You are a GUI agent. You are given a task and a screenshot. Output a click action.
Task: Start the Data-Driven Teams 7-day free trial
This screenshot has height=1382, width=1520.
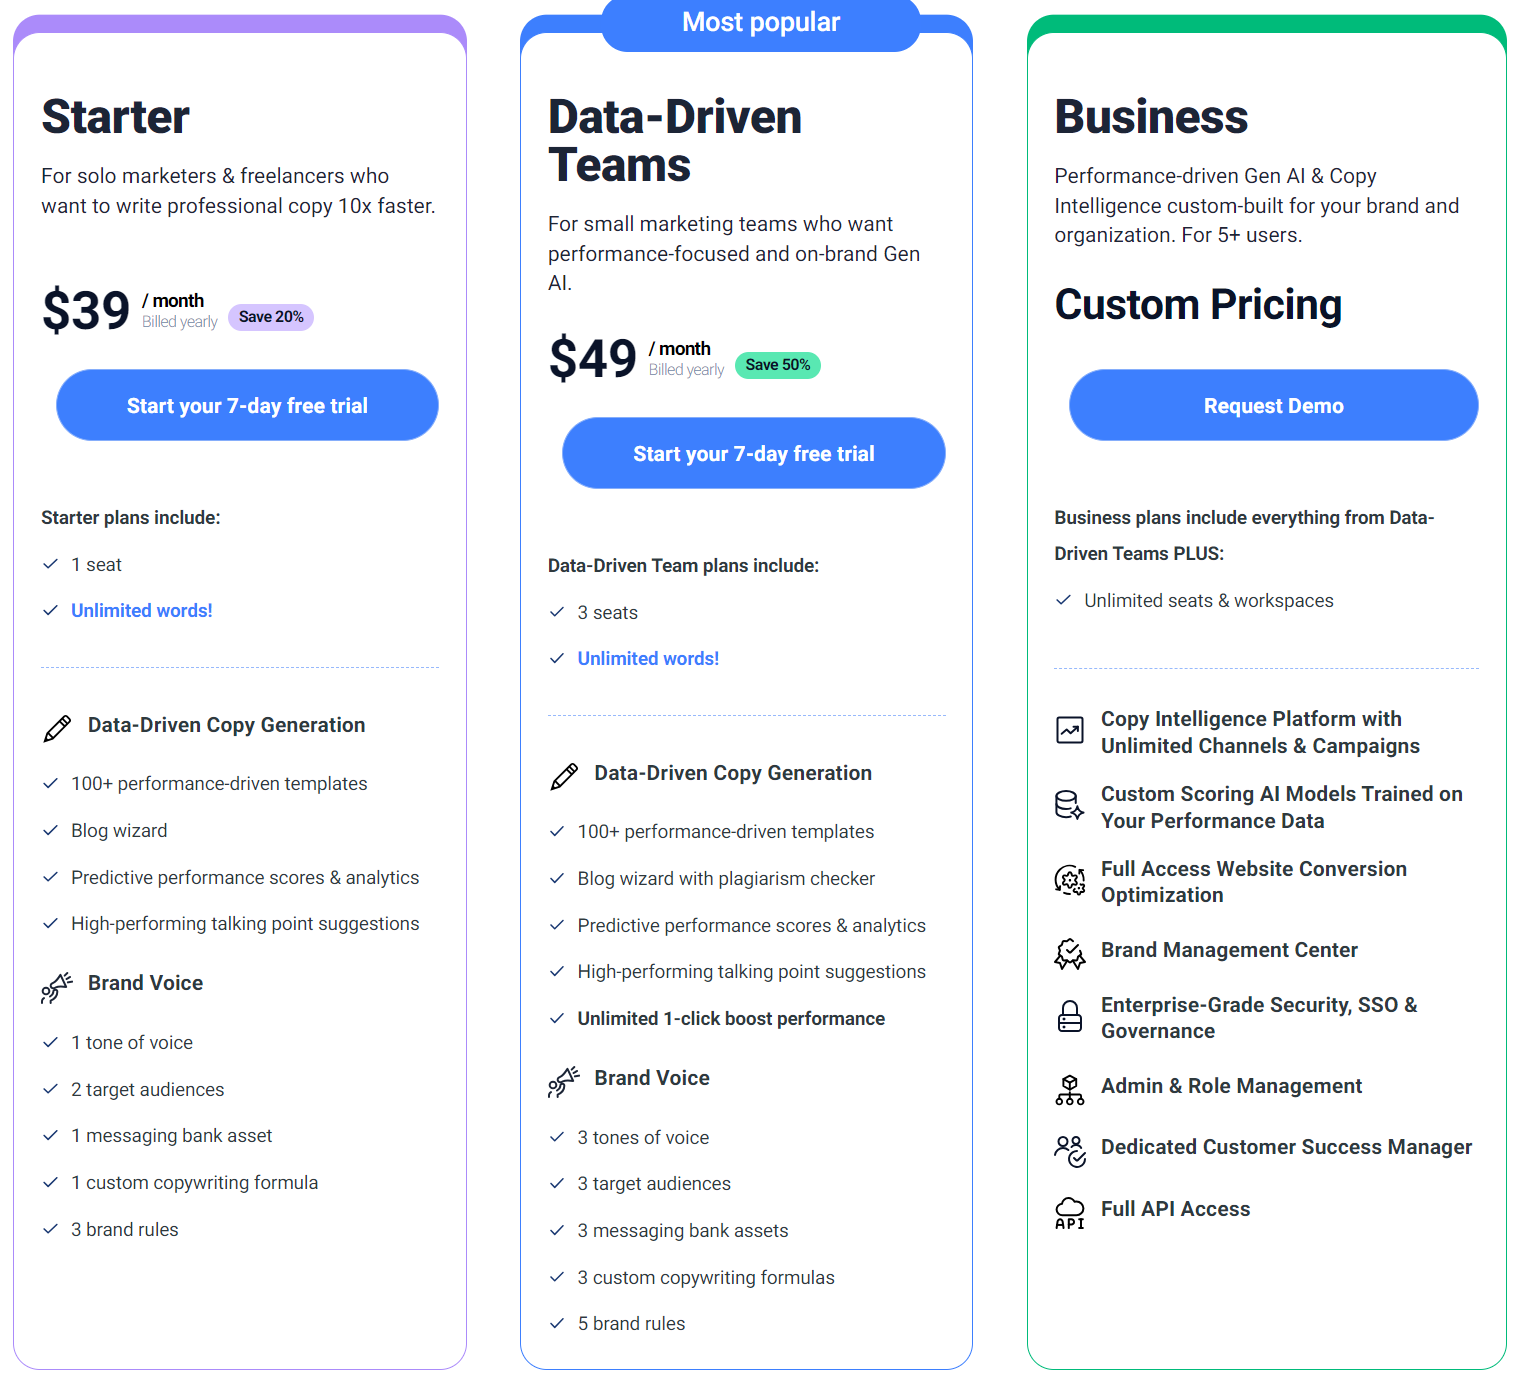753,453
